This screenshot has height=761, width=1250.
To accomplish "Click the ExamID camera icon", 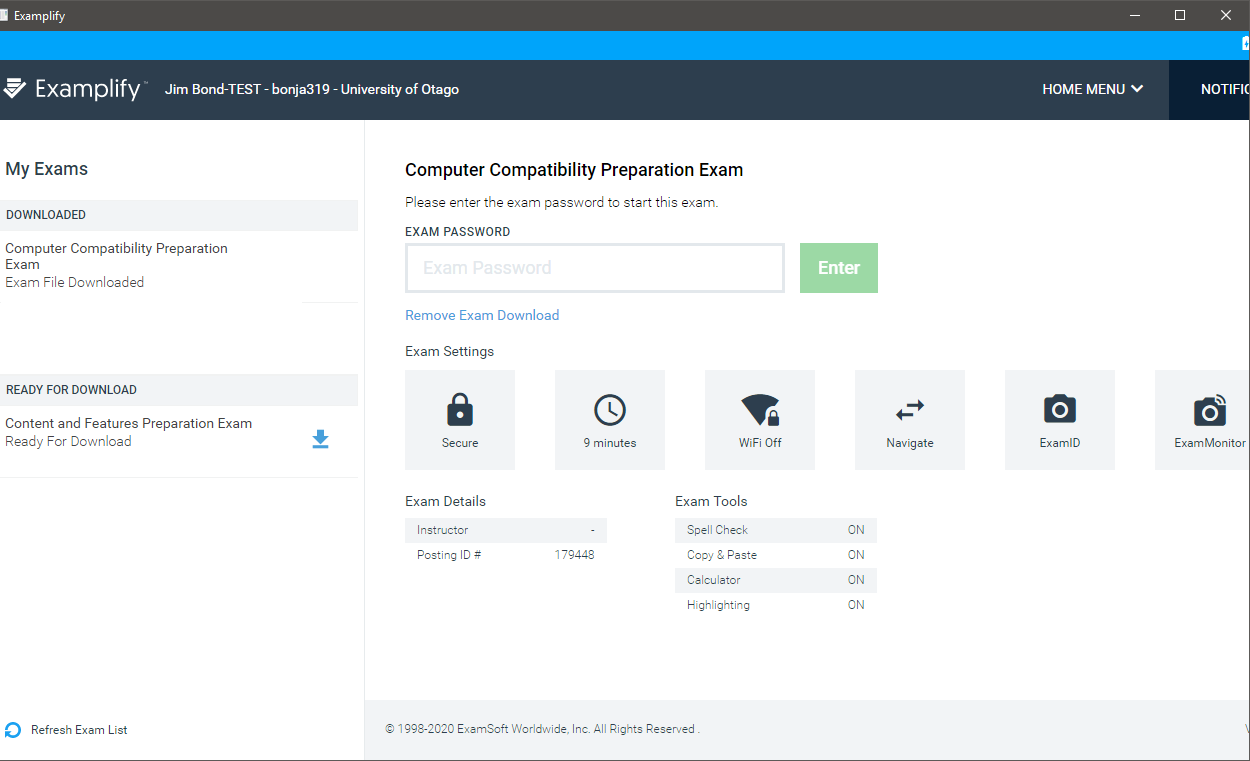I will (x=1060, y=409).
